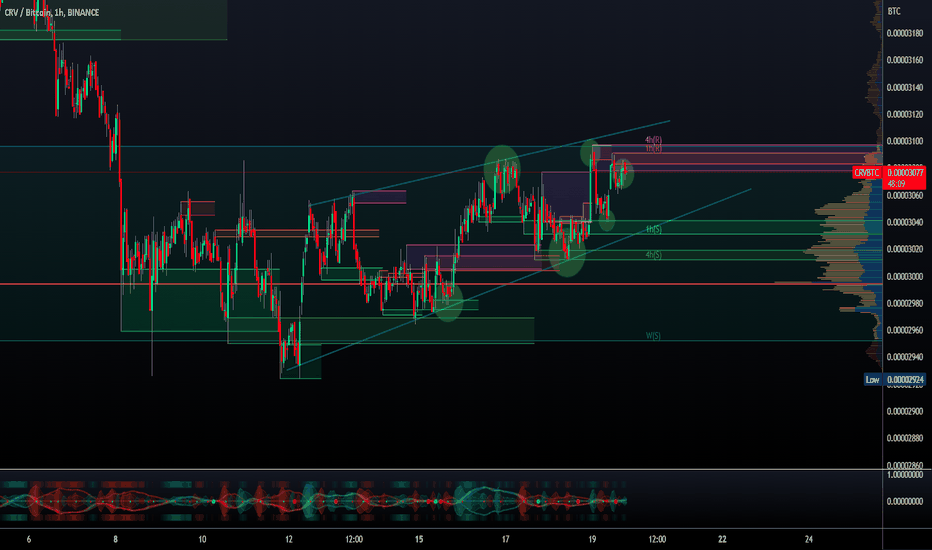Click the current price tag 0.00003077
The image size is (932, 550).
905,173
